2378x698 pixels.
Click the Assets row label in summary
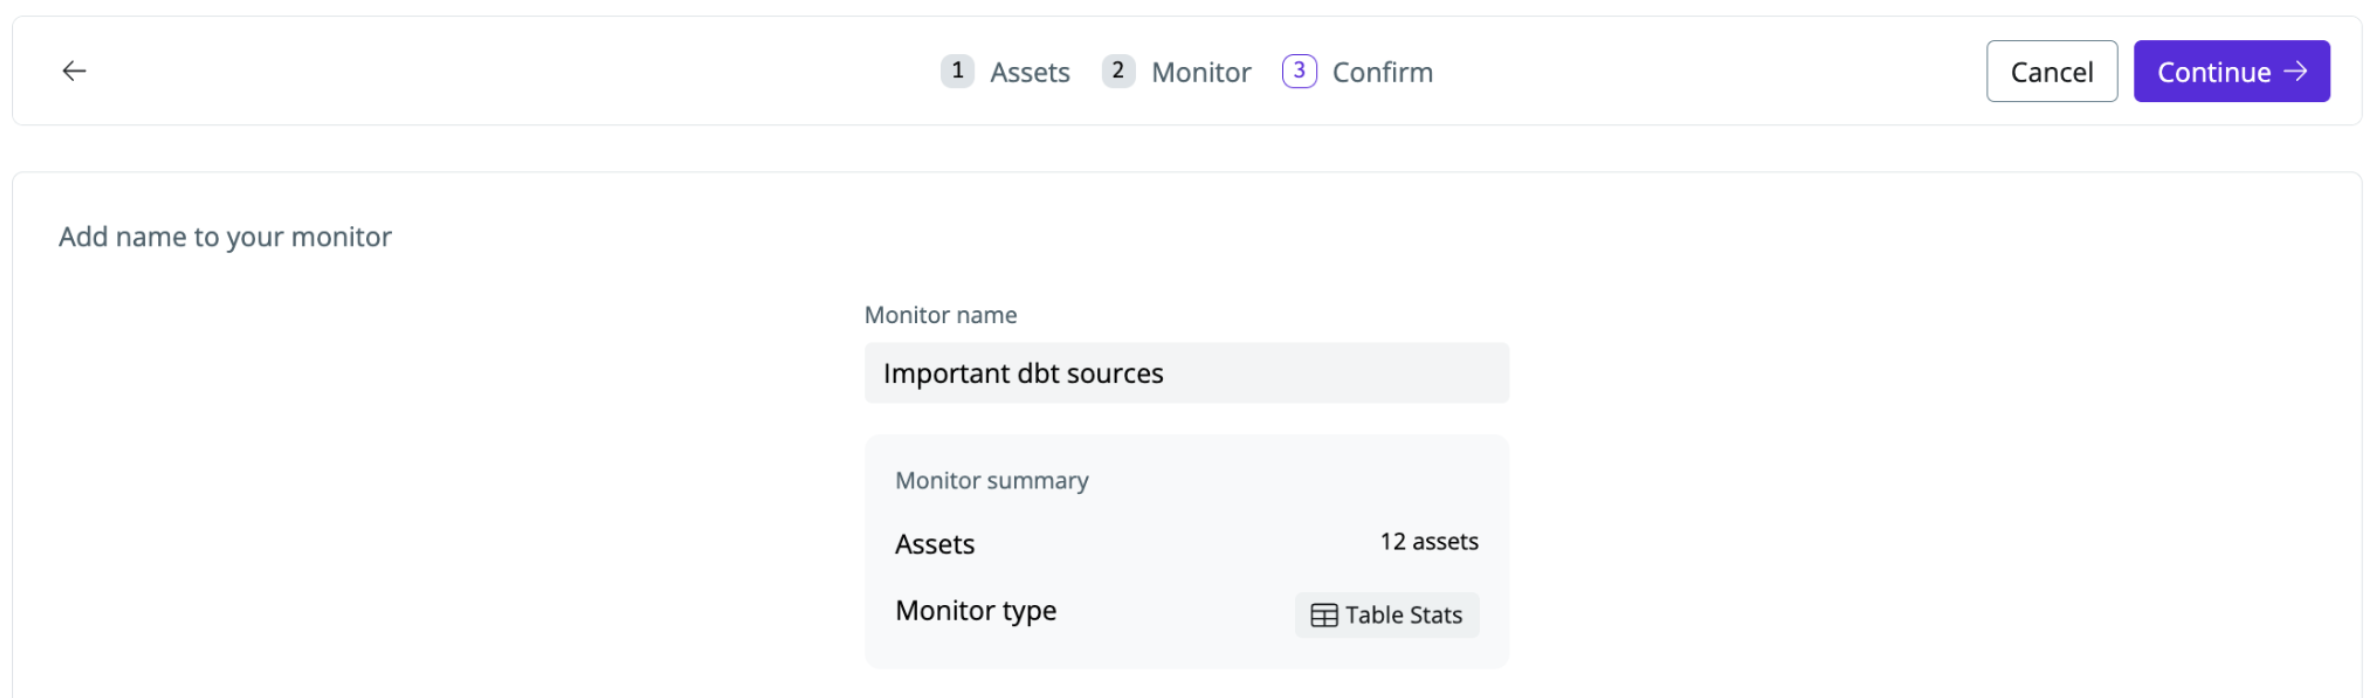pos(934,544)
